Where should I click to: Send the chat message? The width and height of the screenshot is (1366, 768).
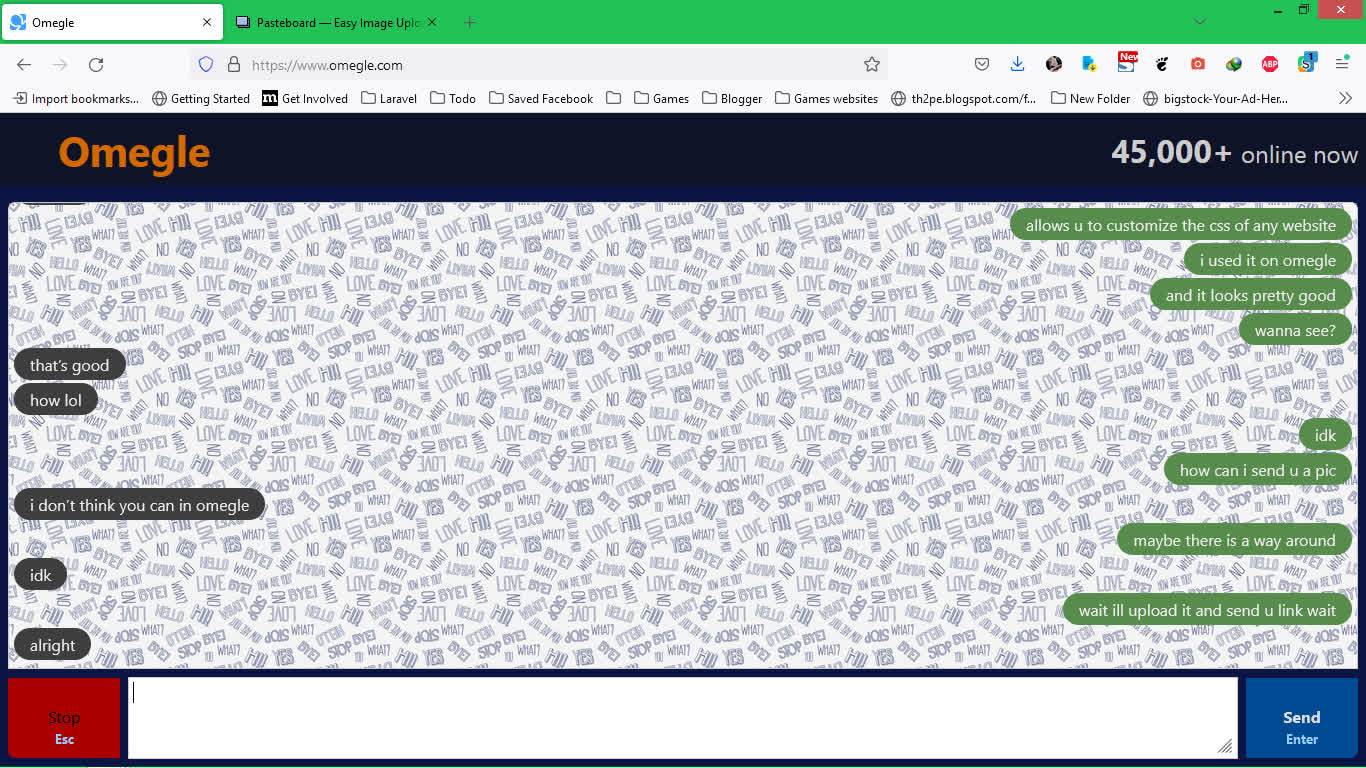(1301, 717)
